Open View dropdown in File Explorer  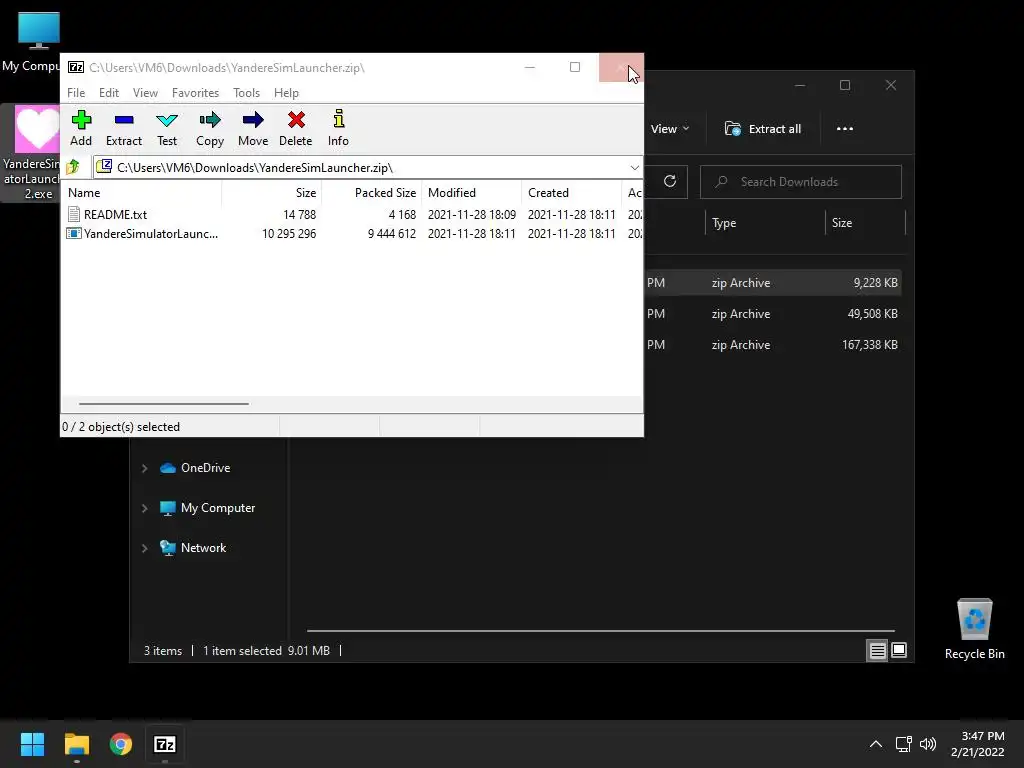click(670, 129)
